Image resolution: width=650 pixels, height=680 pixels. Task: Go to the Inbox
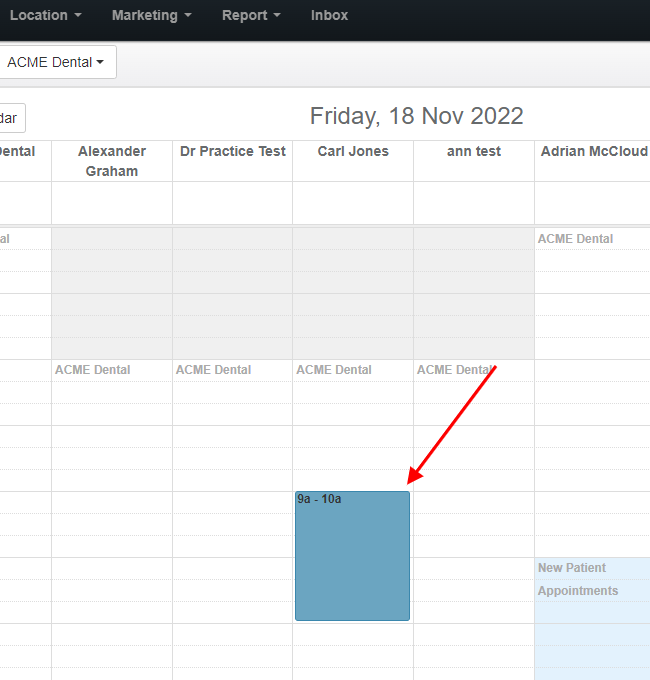point(329,15)
